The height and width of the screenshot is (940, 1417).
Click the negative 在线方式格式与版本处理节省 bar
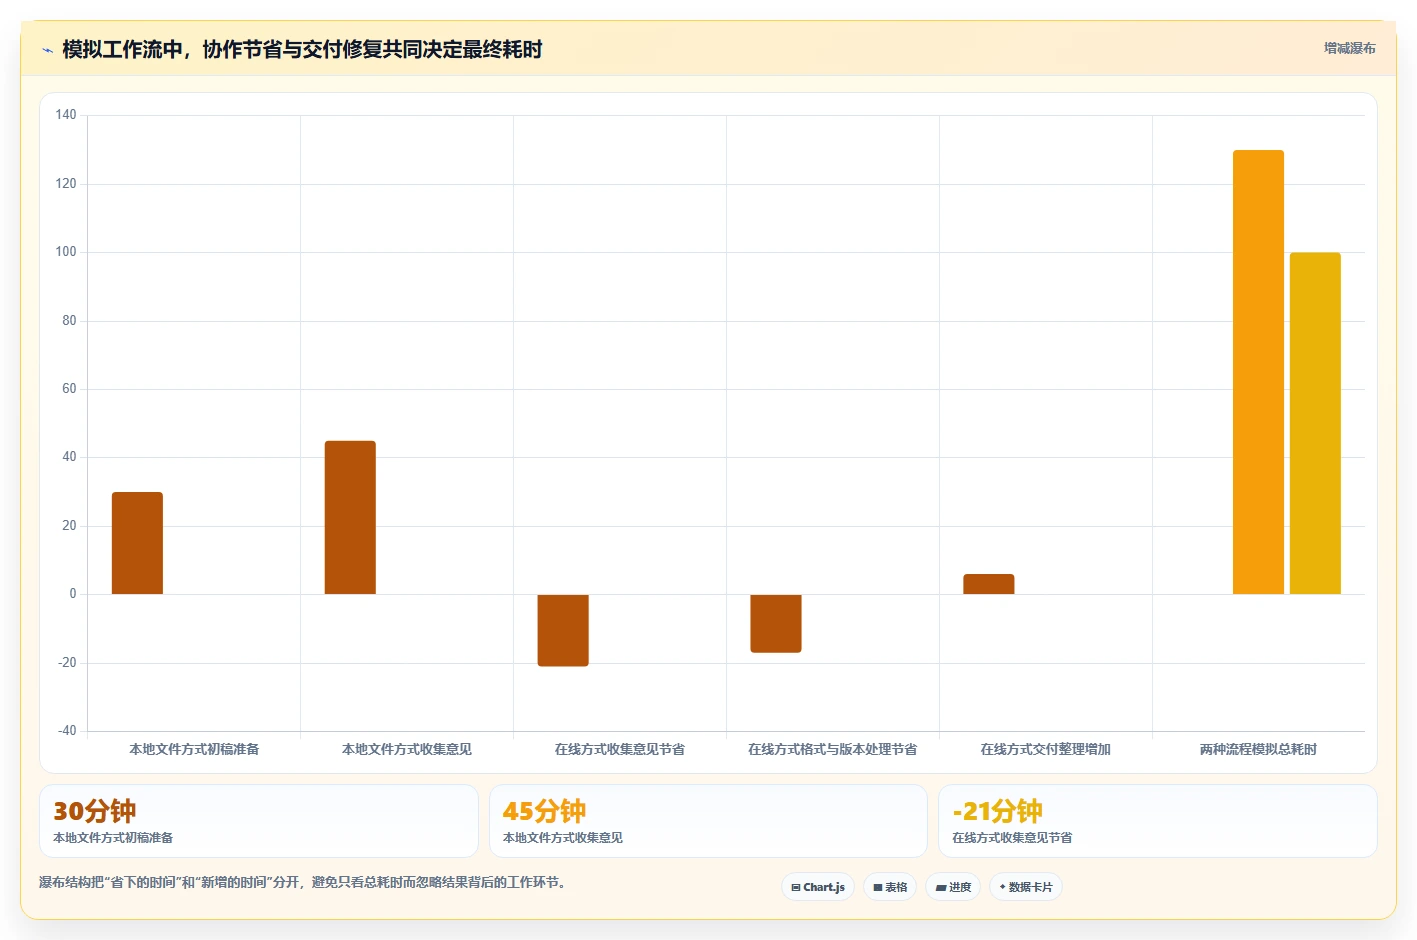776,623
